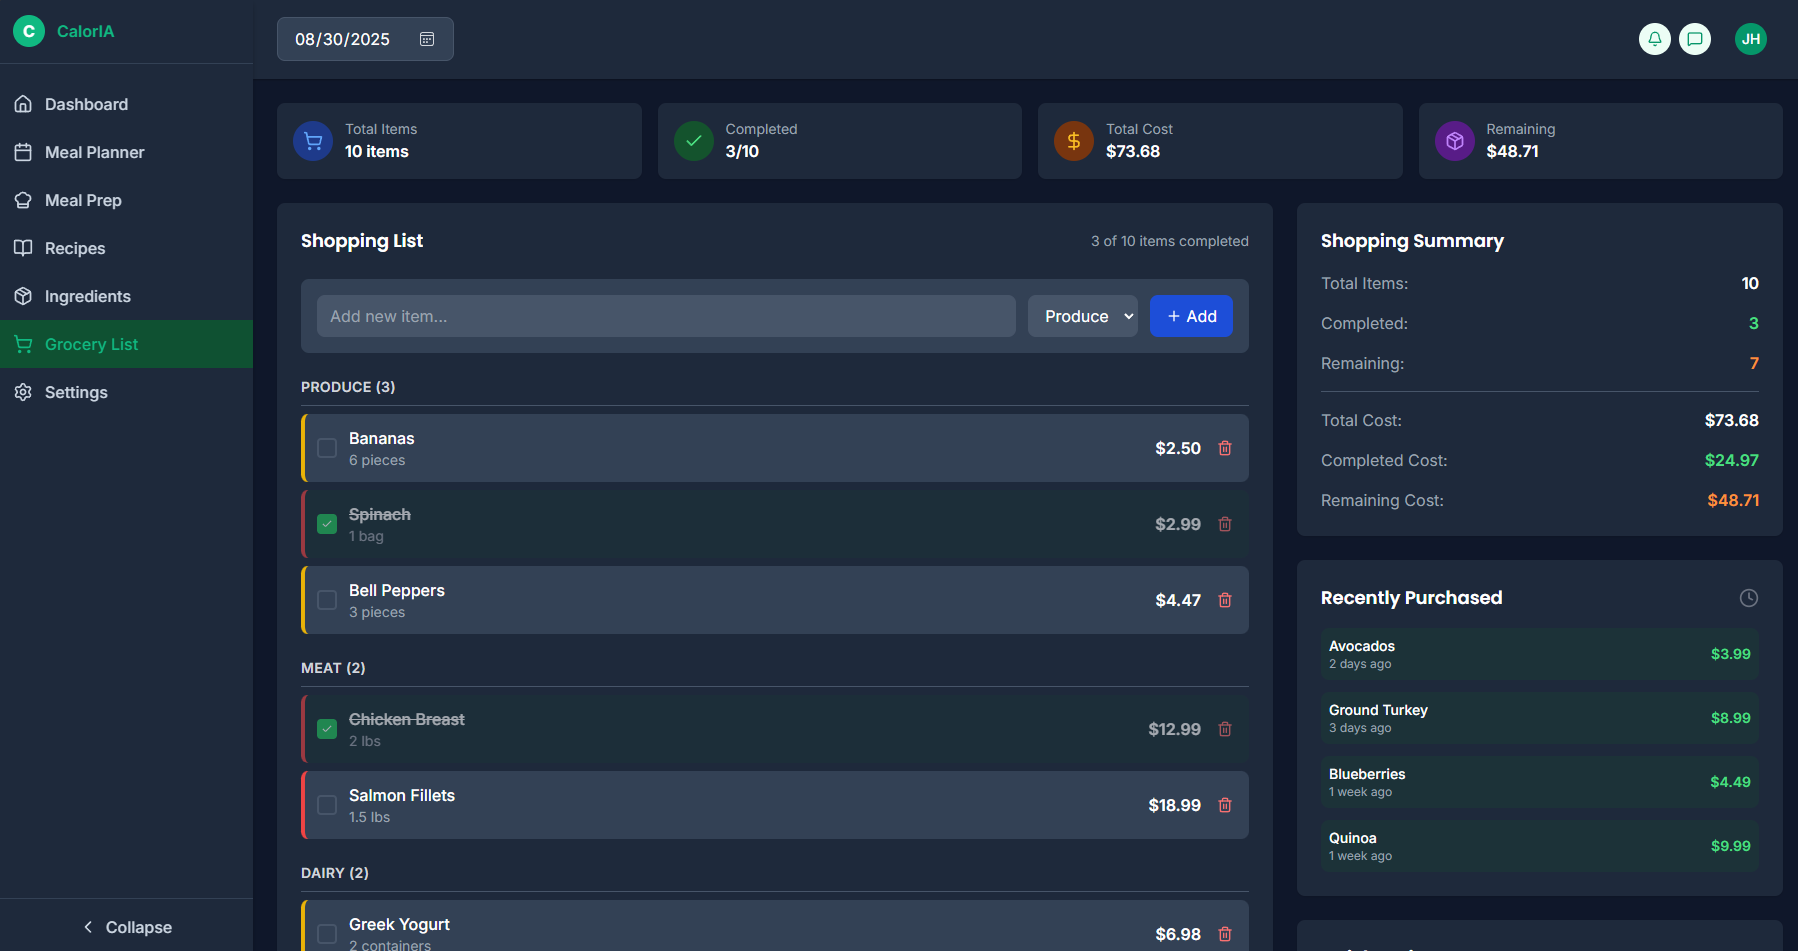
Task: Uncheck the Spinach item
Action: point(327,524)
